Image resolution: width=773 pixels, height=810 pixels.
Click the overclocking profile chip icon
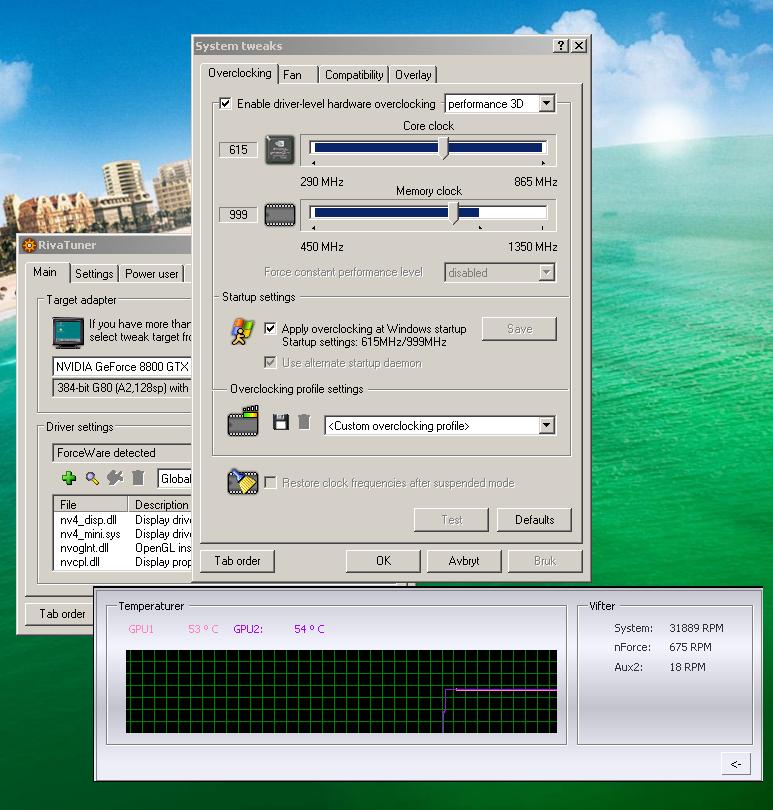243,422
